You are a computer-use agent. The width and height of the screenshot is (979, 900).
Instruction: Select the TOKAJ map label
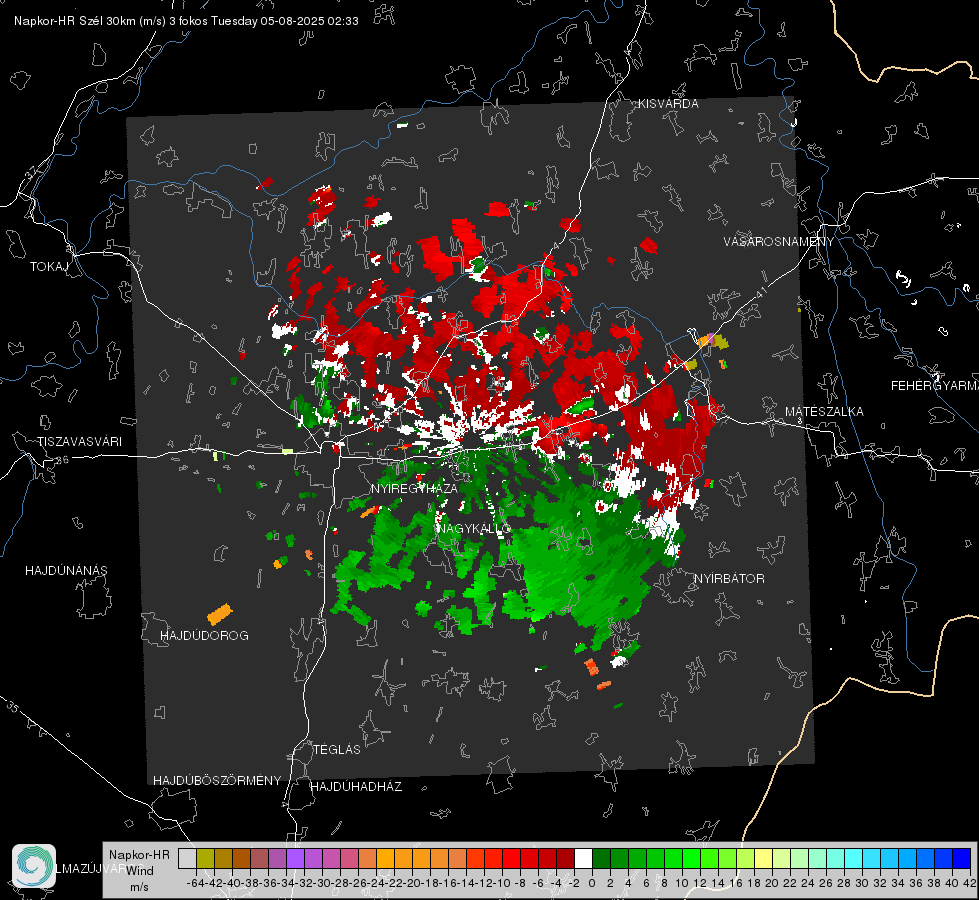(x=49, y=267)
